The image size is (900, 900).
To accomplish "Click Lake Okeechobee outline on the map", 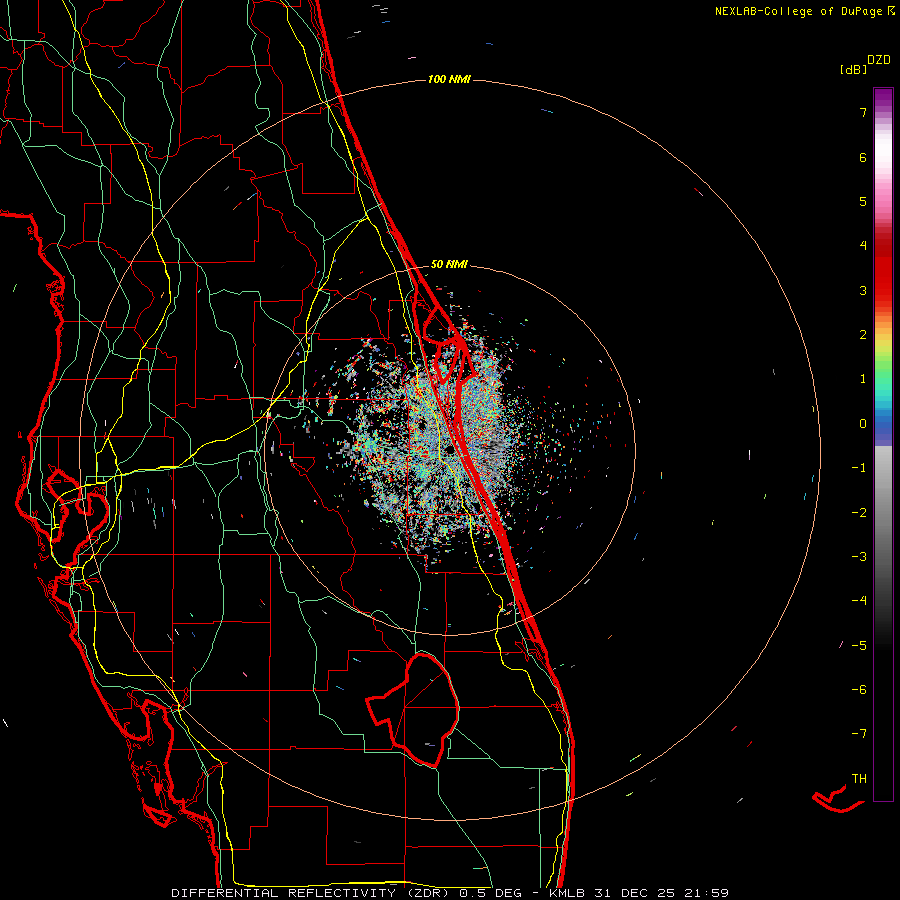I will coord(413,710).
